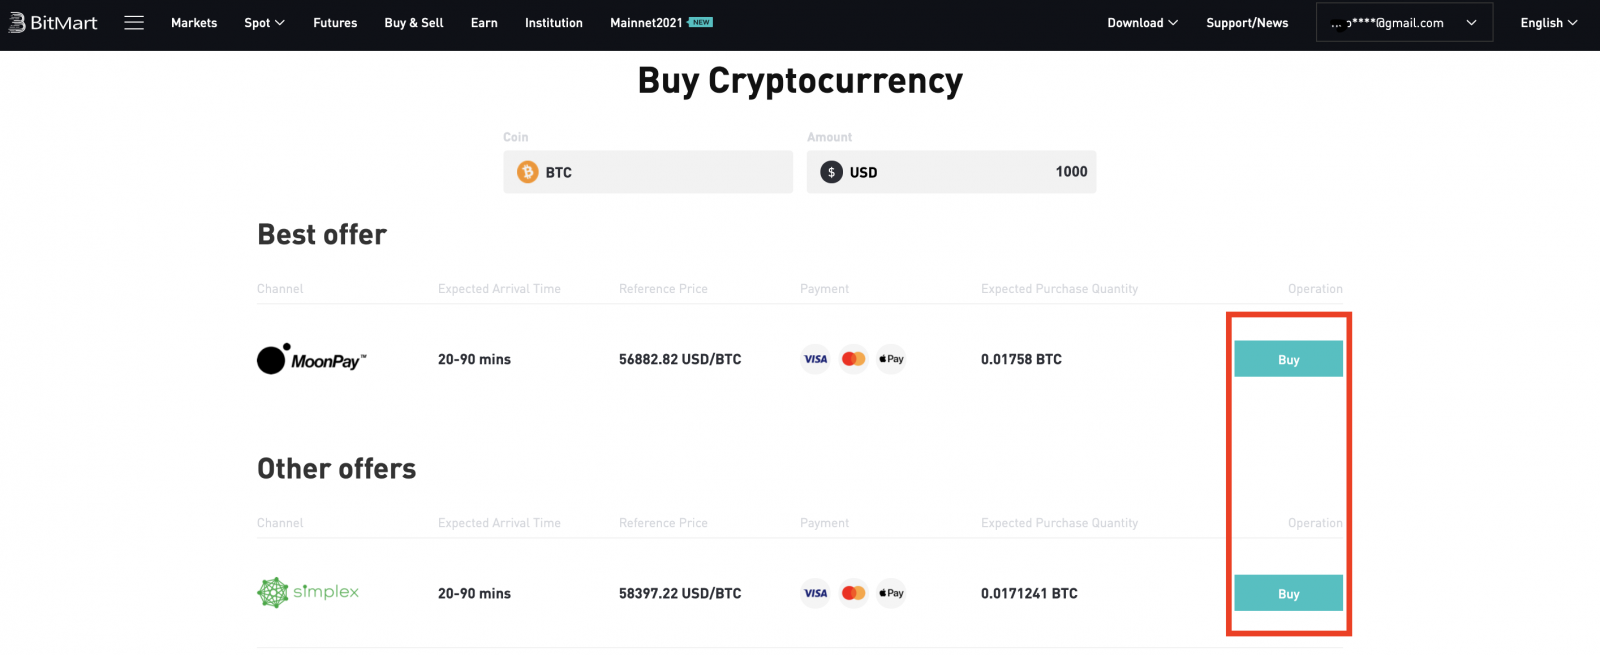Open the Markets menu item
The width and height of the screenshot is (1600, 655).
[x=194, y=23]
